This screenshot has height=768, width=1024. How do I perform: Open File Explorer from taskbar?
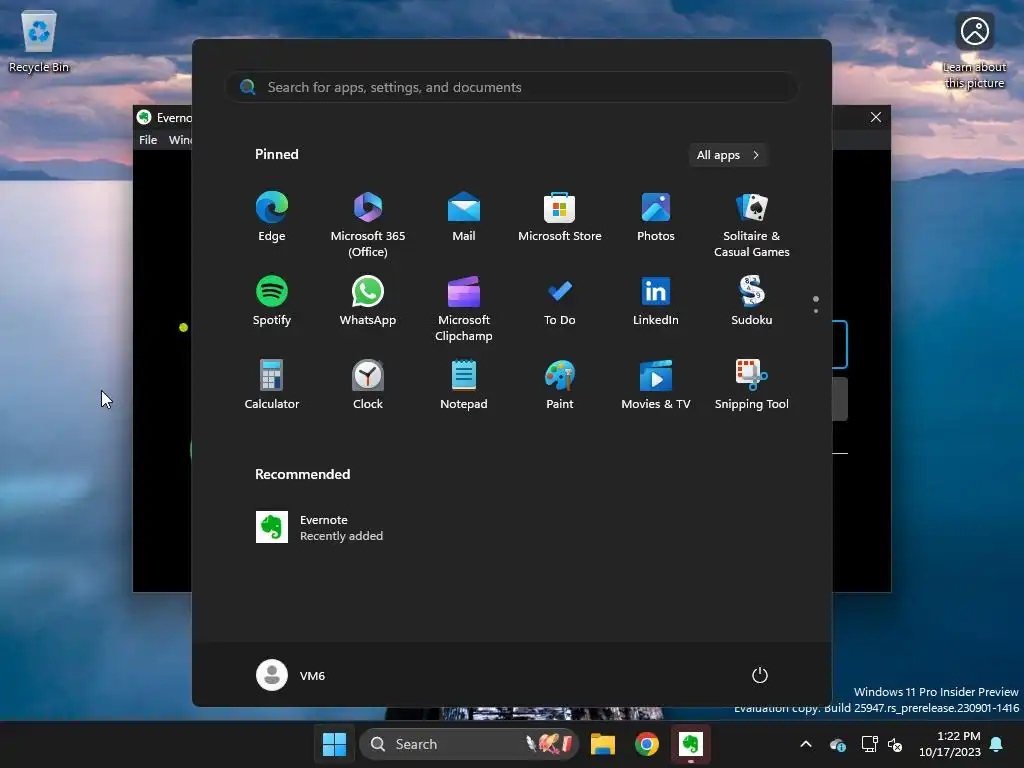tap(603, 744)
